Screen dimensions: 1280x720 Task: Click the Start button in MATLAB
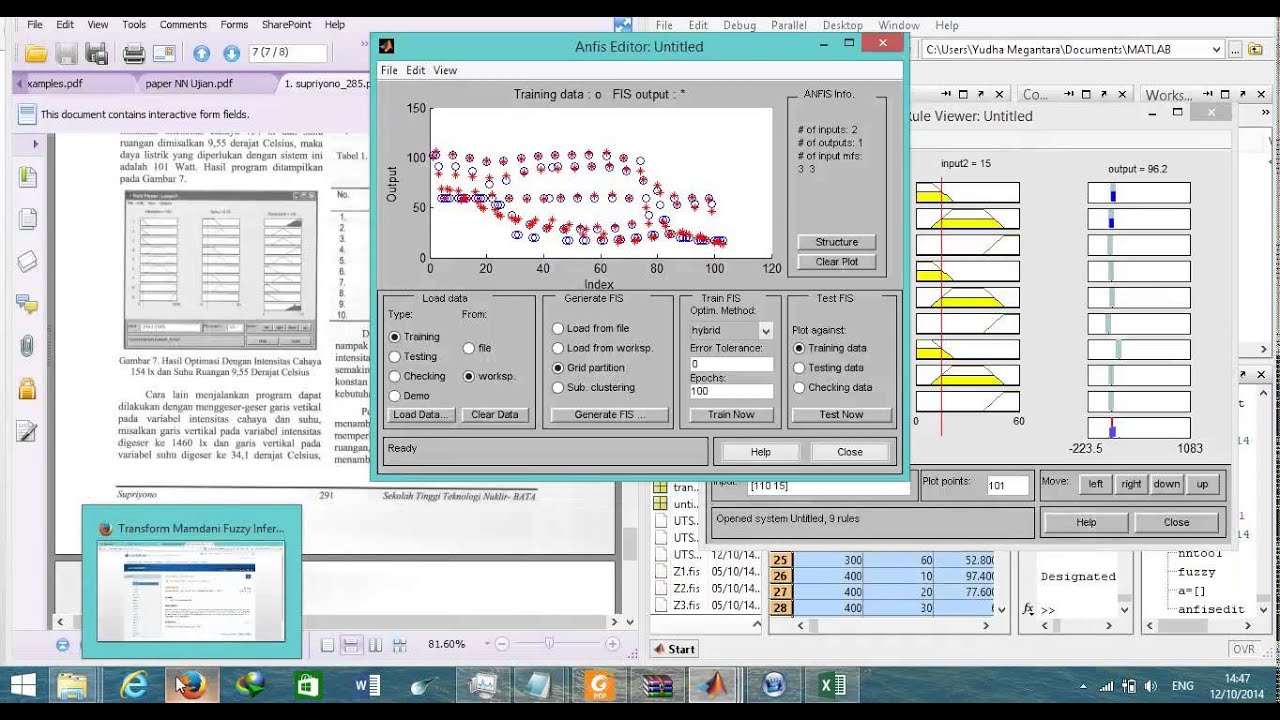click(674, 649)
